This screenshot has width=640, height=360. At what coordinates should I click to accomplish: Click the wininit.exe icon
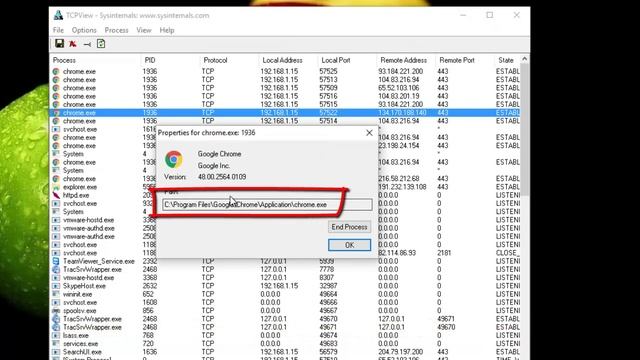point(56,294)
